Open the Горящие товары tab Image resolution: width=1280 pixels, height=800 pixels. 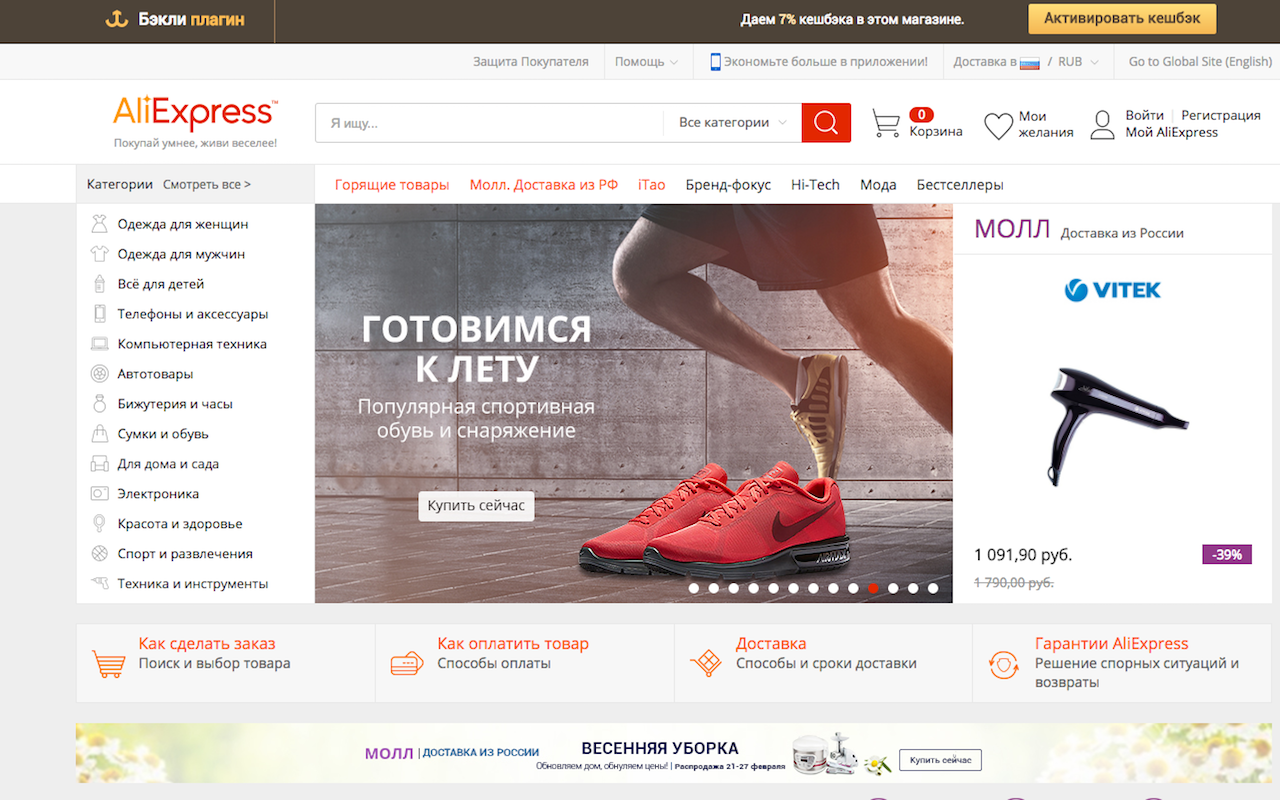(392, 185)
